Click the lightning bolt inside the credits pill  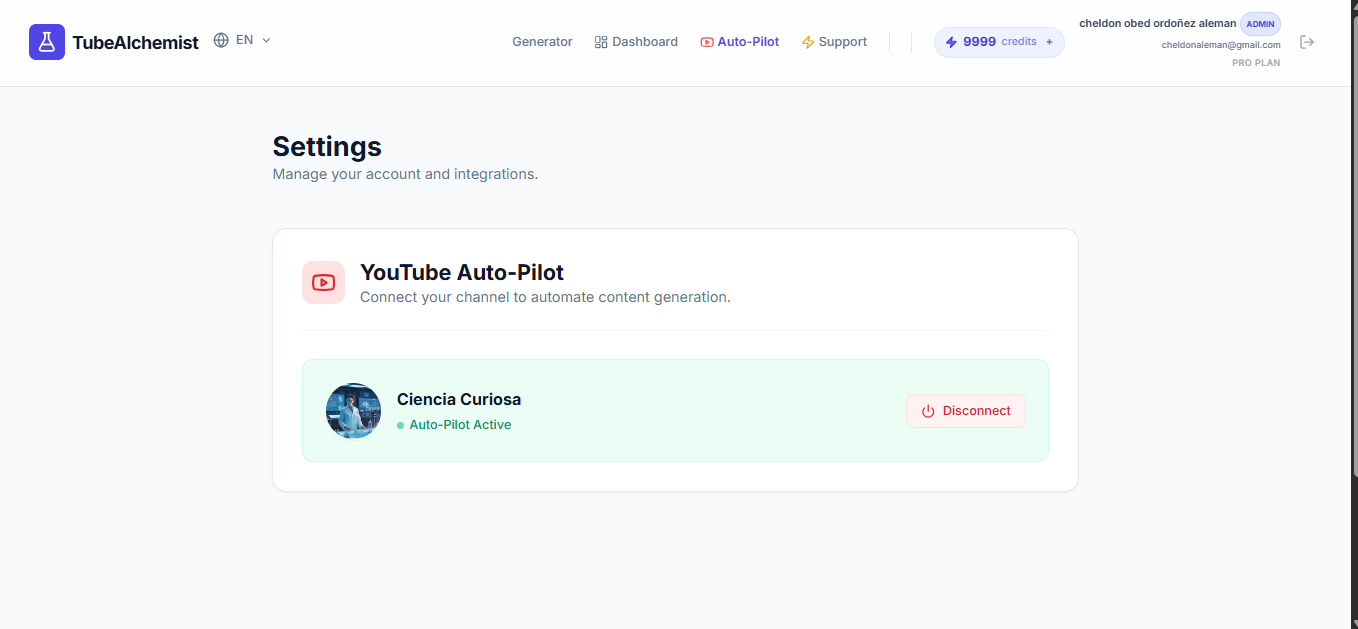click(x=951, y=42)
